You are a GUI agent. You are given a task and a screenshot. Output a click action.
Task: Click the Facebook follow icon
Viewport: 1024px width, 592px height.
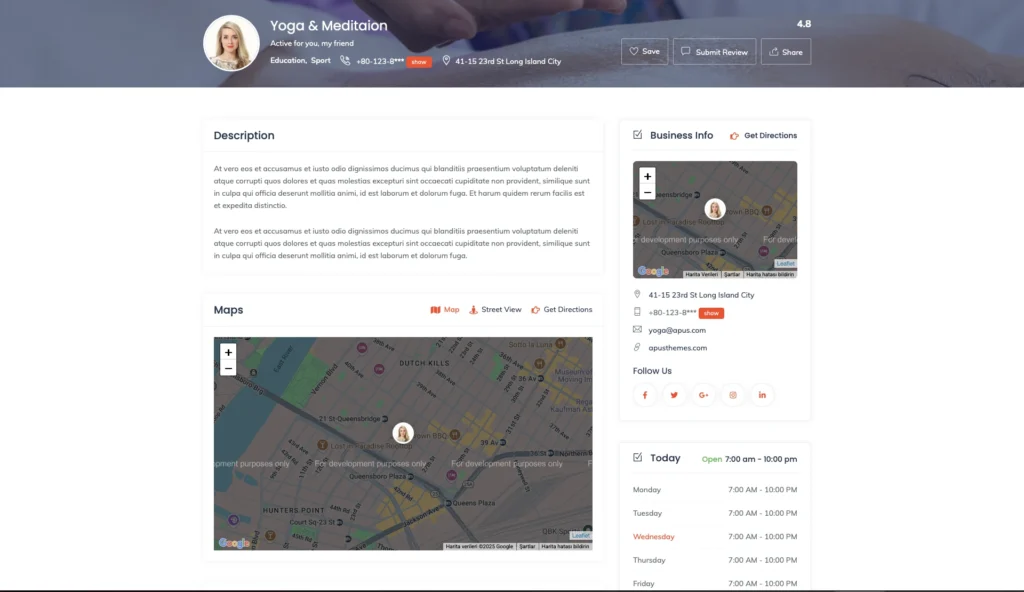tap(645, 395)
